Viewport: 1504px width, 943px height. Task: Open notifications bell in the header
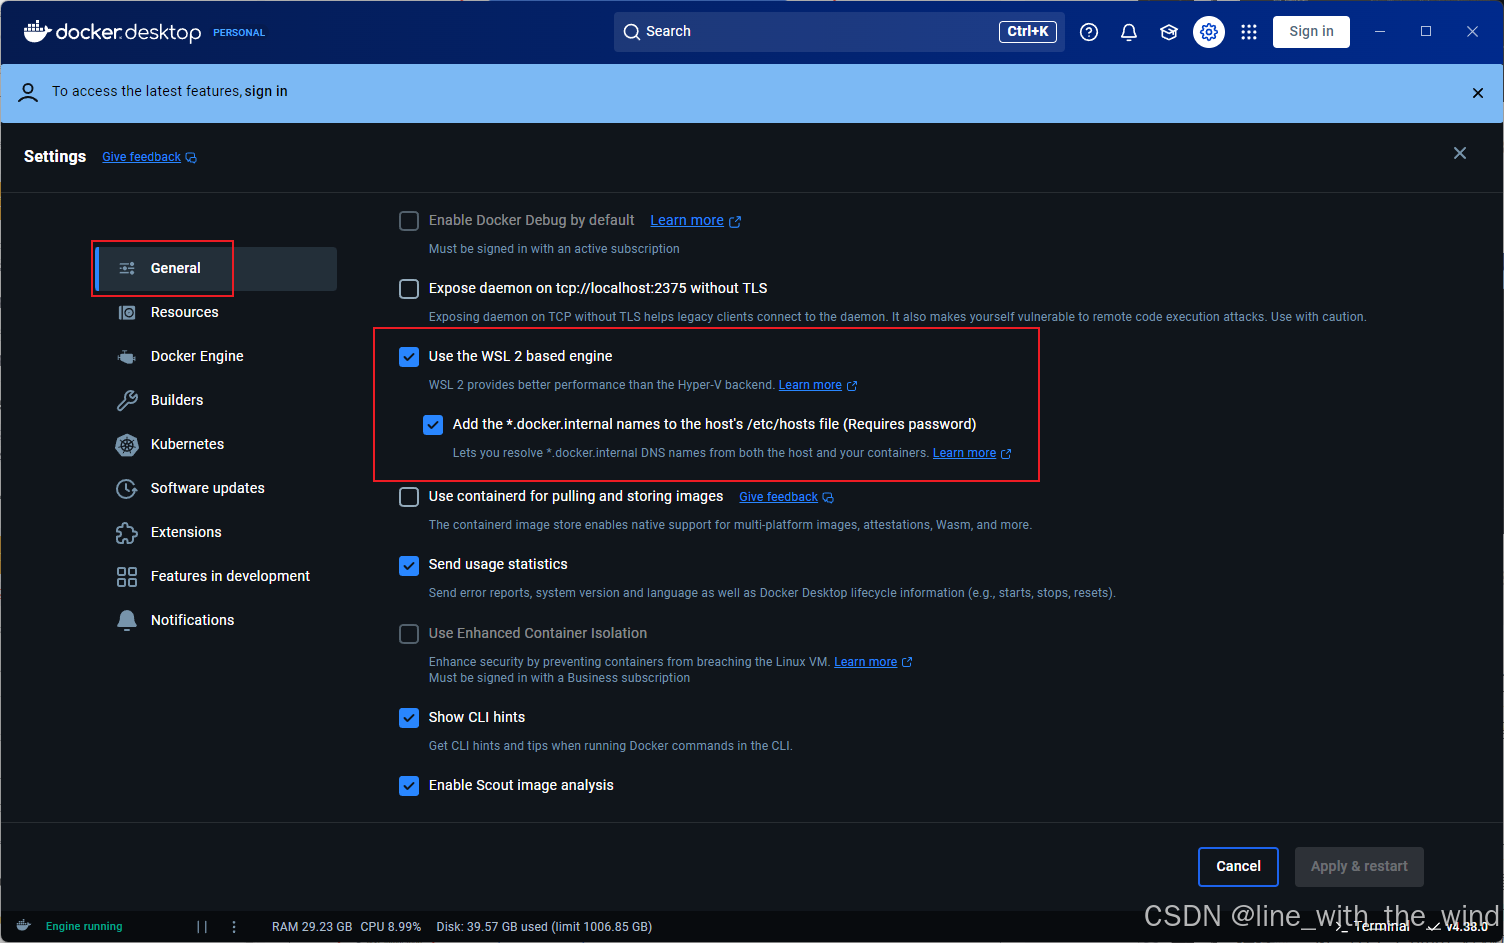pyautogui.click(x=1129, y=32)
